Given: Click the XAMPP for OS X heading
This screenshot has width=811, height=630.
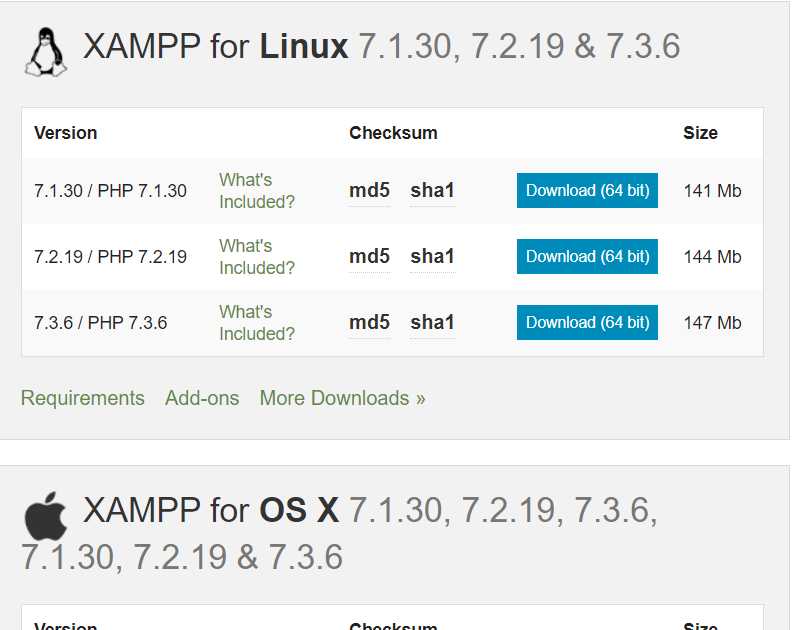Looking at the screenshot, I should (339, 533).
